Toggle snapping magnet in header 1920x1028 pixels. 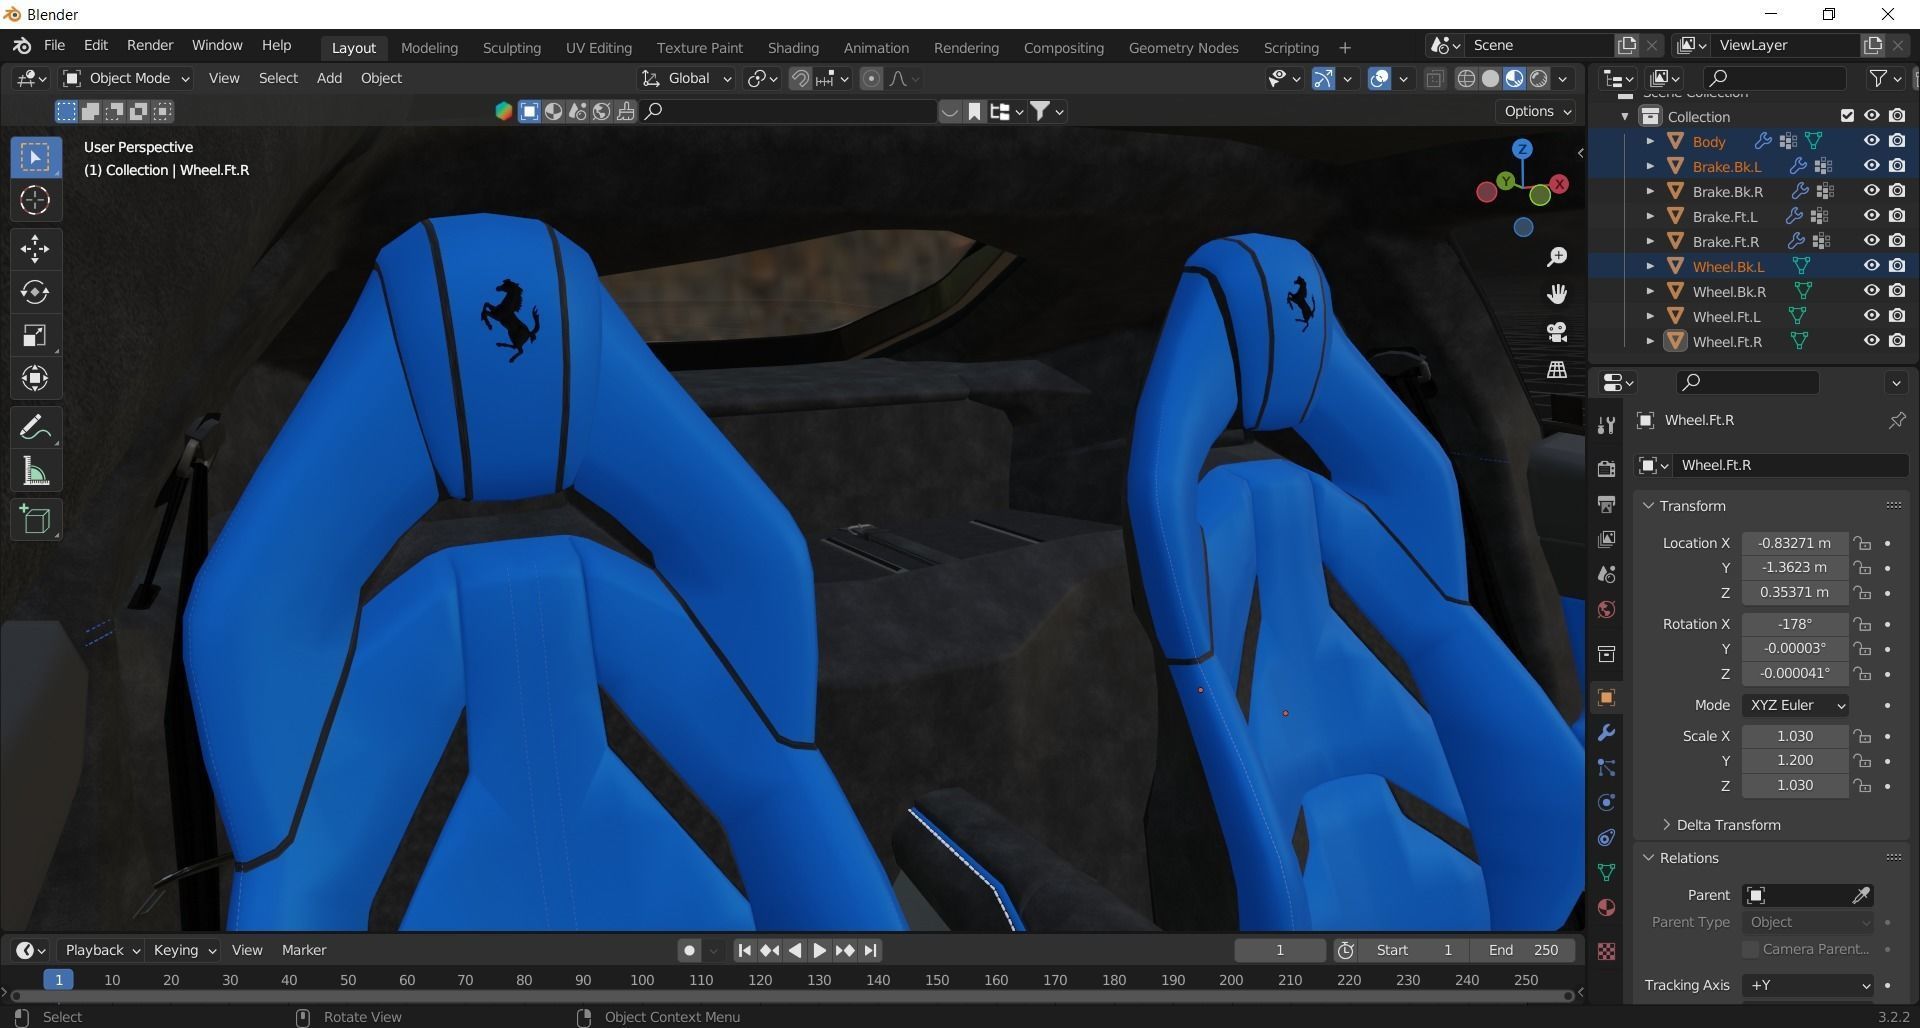tap(800, 79)
